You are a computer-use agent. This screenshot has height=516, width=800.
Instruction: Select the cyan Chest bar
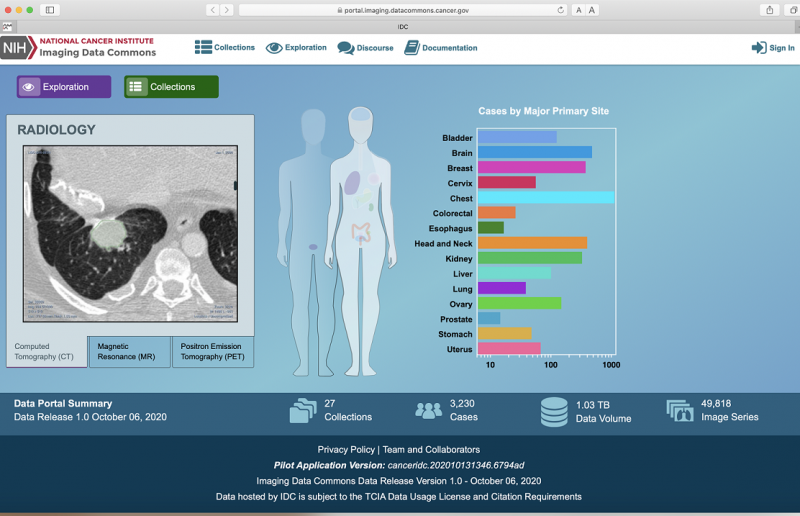[546, 198]
